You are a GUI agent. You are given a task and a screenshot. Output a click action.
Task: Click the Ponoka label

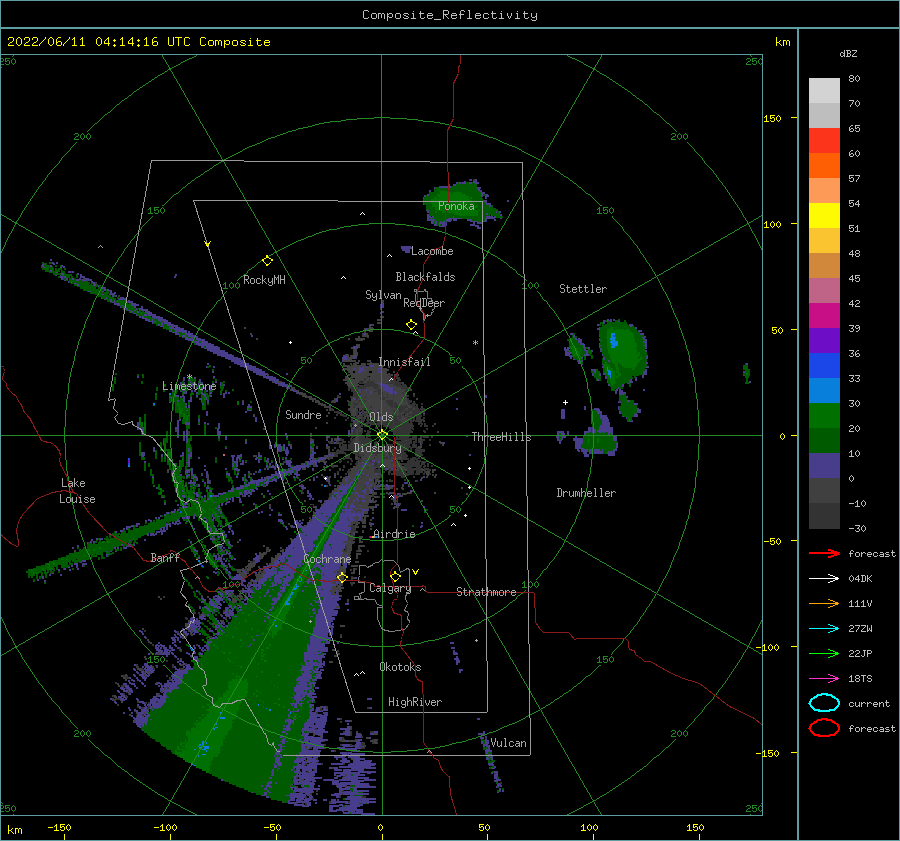pyautogui.click(x=456, y=206)
